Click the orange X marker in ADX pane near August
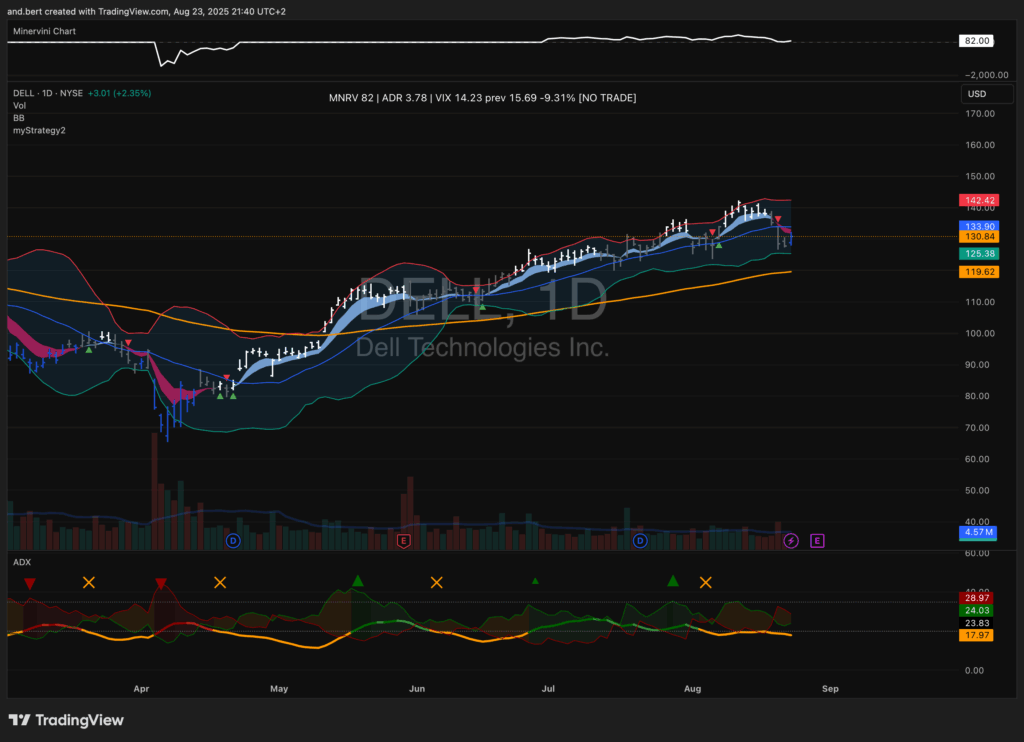Image resolution: width=1024 pixels, height=742 pixels. coord(706,582)
